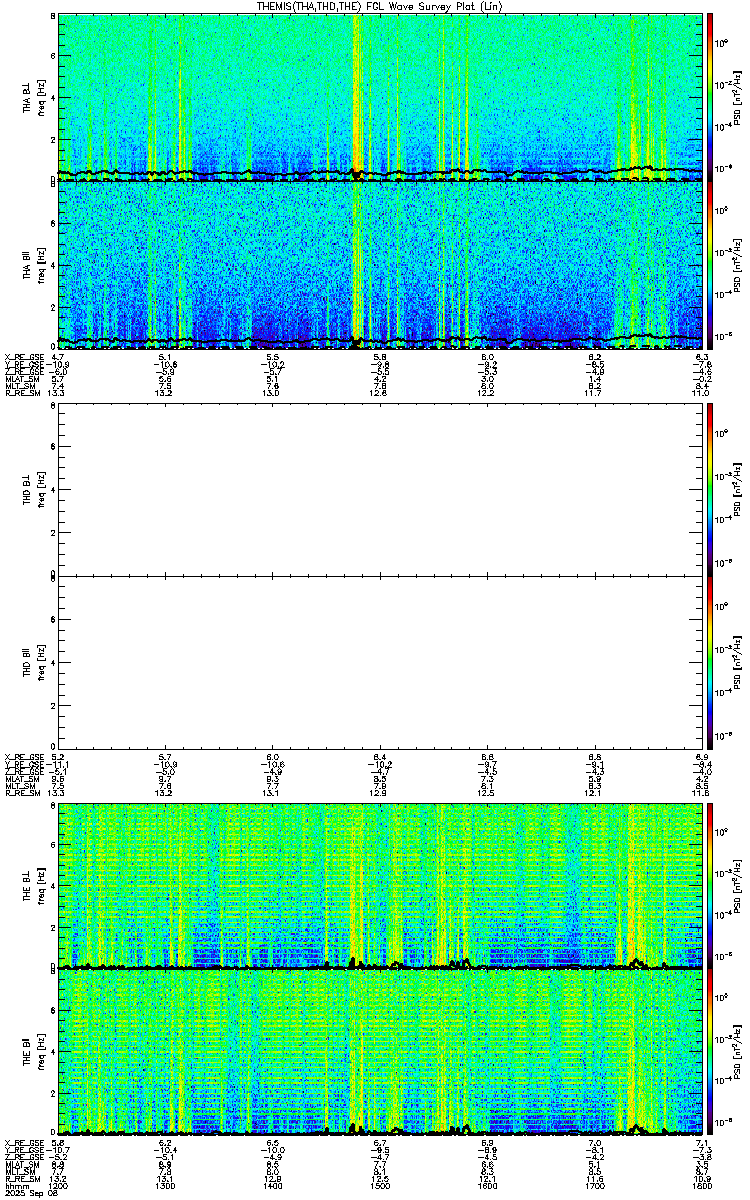Screen dimensions: 750x1200
Task: Click the THE B-parallel PSD color bar
Action: tap(710, 1053)
